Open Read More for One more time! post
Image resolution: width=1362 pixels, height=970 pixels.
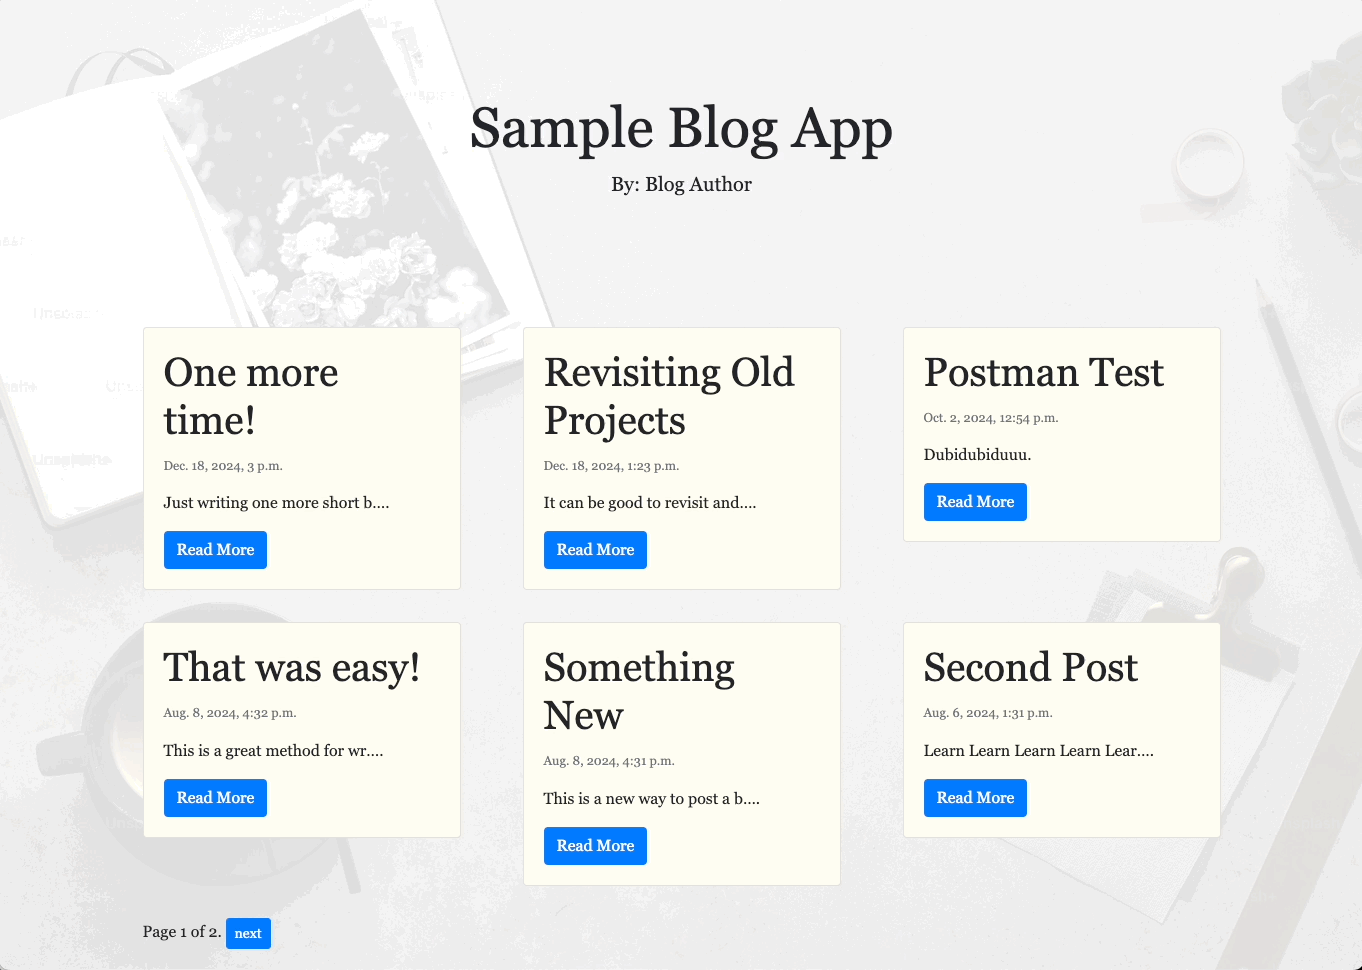[x=215, y=550]
